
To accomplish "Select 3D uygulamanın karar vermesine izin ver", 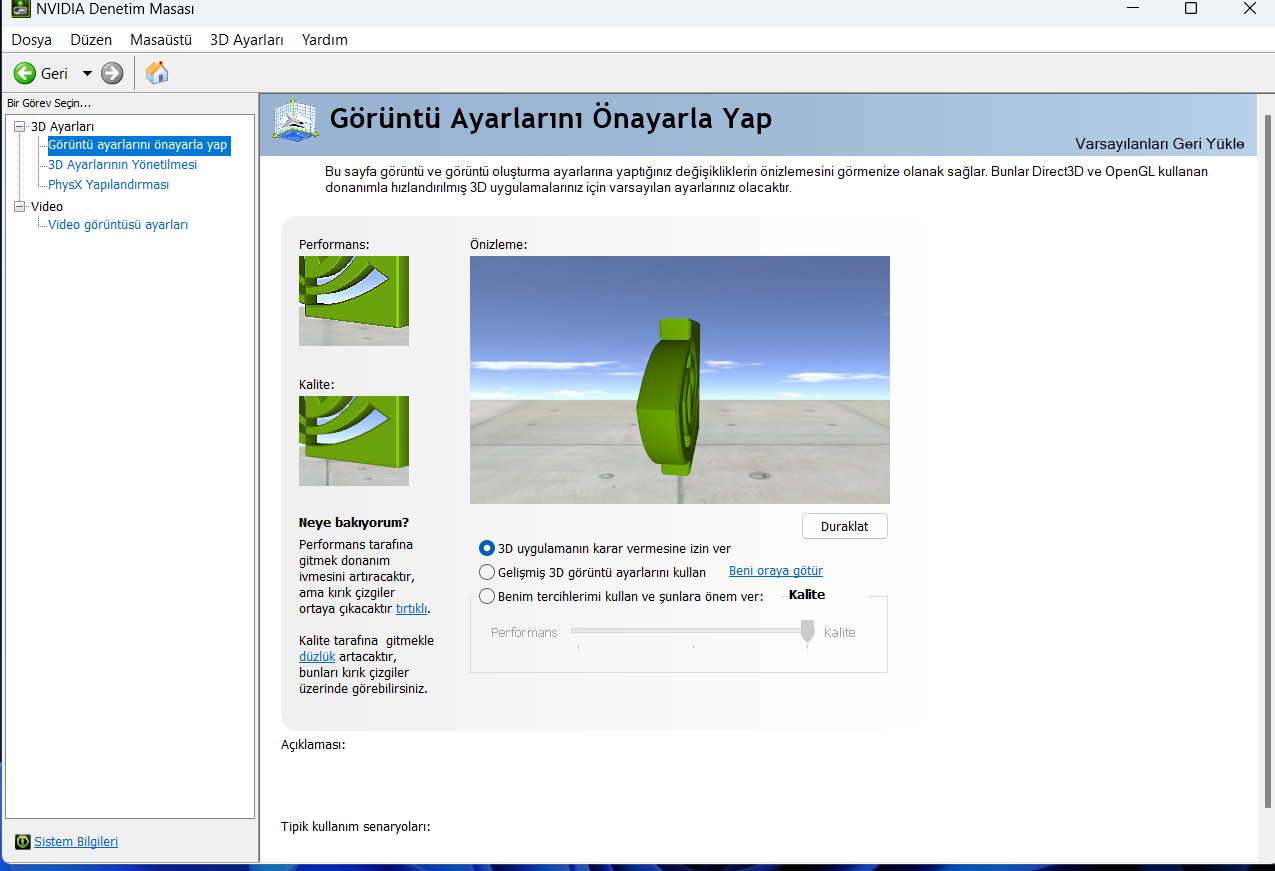I will point(487,548).
